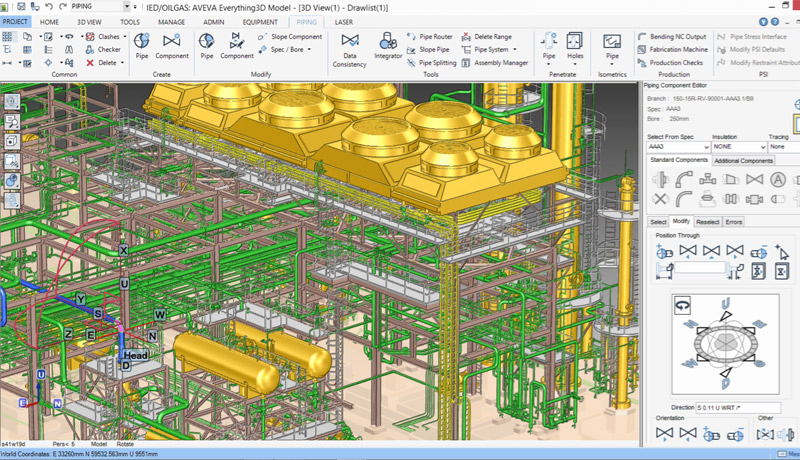Open the 3D VIEW ribbon tab
Viewport: 800px width, 460px height.
coord(89,21)
